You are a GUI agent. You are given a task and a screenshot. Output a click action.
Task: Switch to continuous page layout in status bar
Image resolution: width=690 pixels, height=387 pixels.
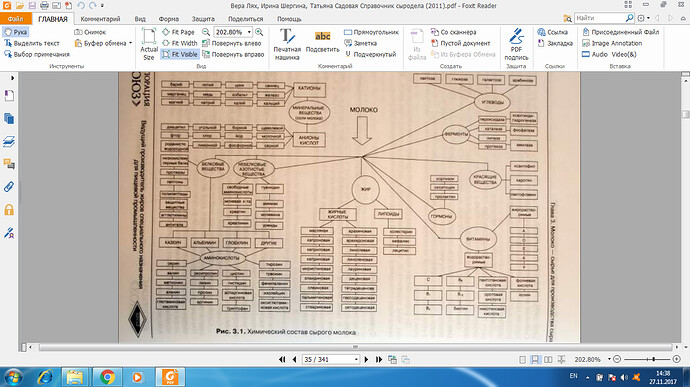click(535, 360)
